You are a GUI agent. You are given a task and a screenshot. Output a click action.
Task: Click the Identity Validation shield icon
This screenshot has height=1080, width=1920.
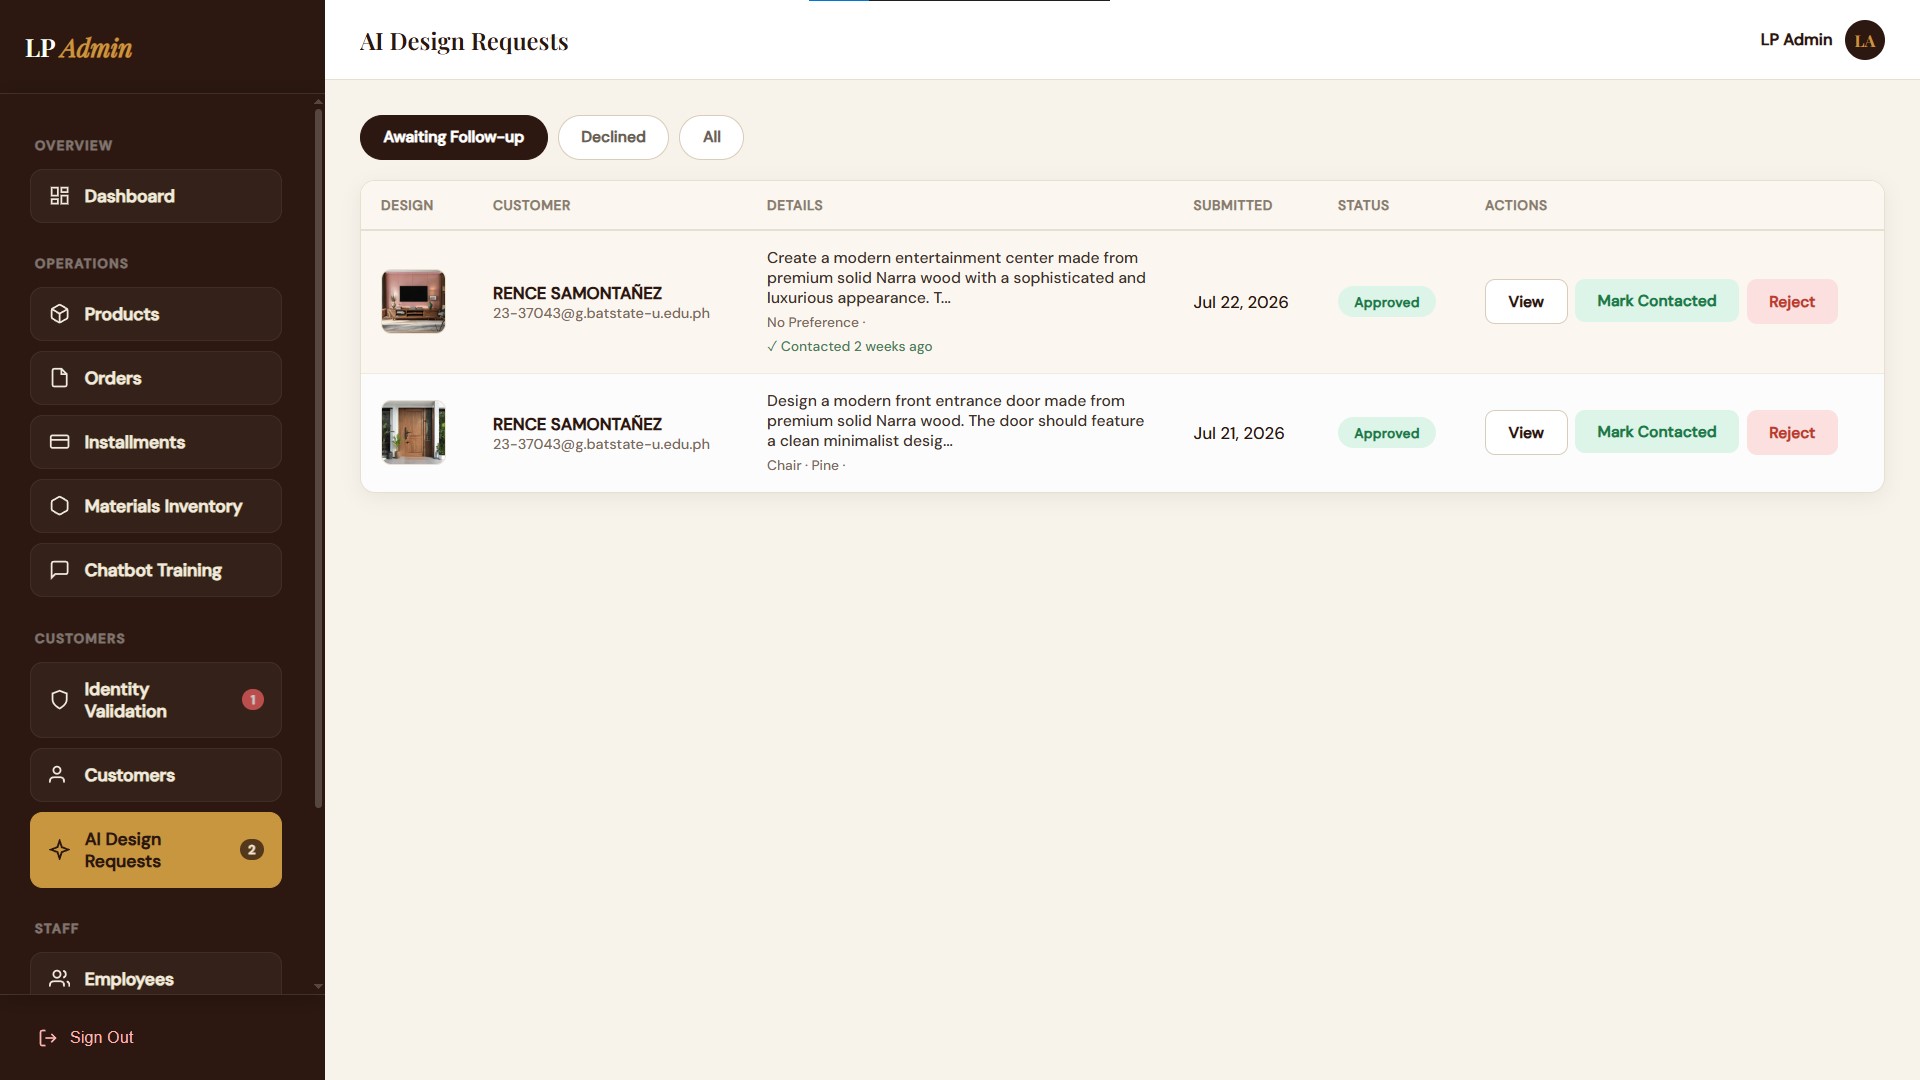[x=60, y=700]
